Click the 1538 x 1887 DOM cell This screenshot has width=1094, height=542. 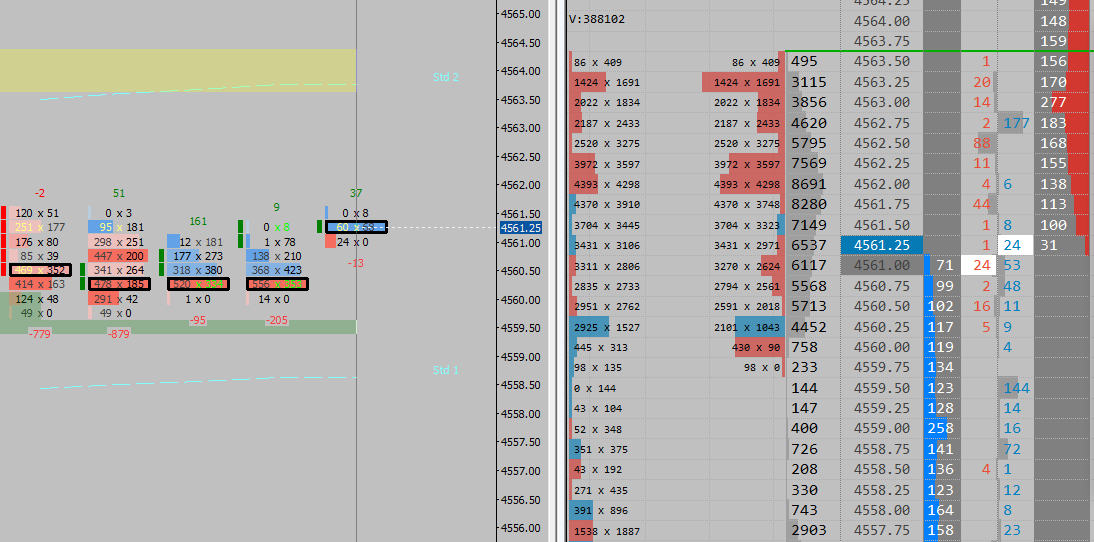tap(606, 531)
